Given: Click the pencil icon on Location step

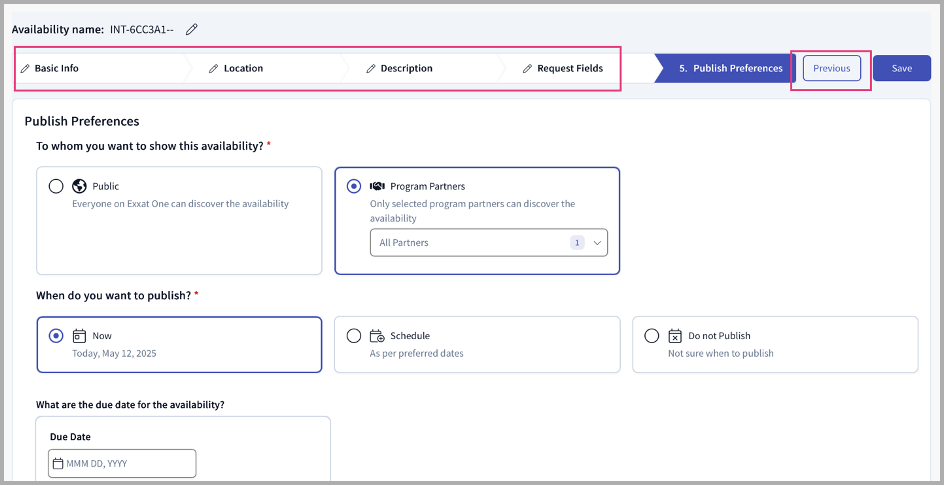Looking at the screenshot, I should [213, 69].
